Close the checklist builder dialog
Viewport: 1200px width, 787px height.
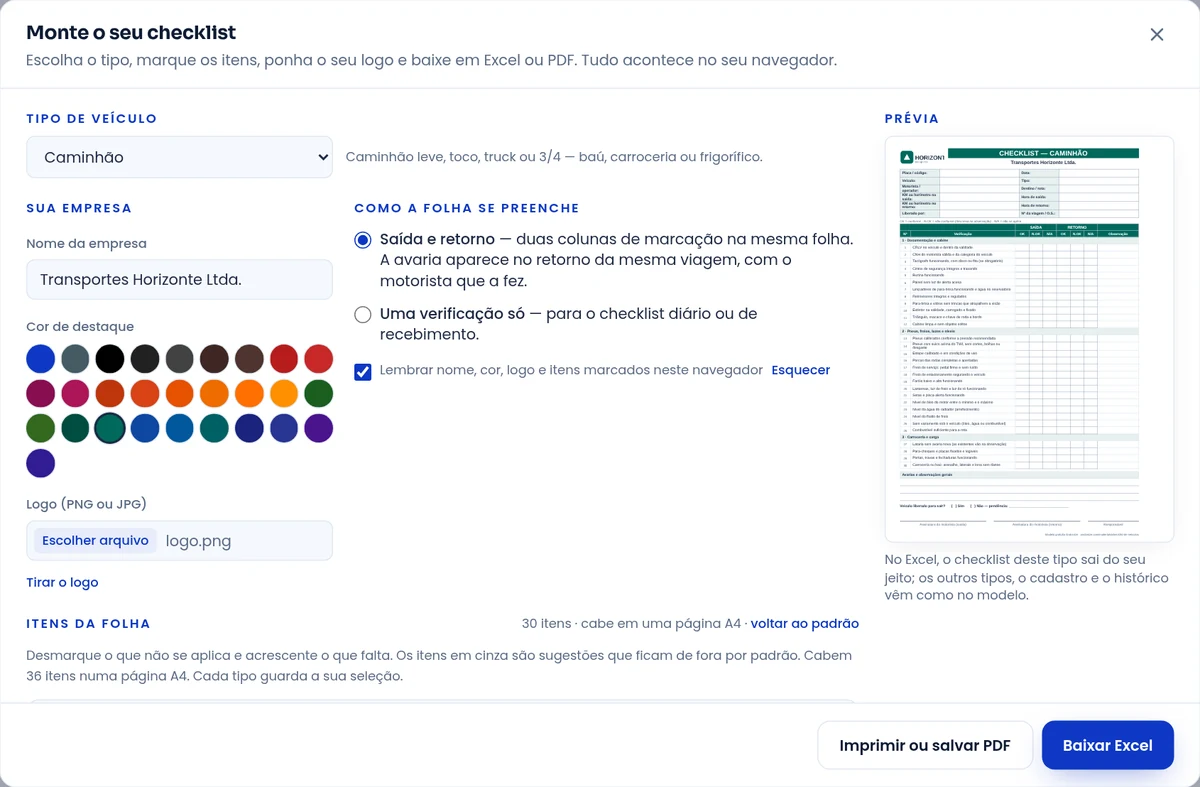(x=1157, y=35)
